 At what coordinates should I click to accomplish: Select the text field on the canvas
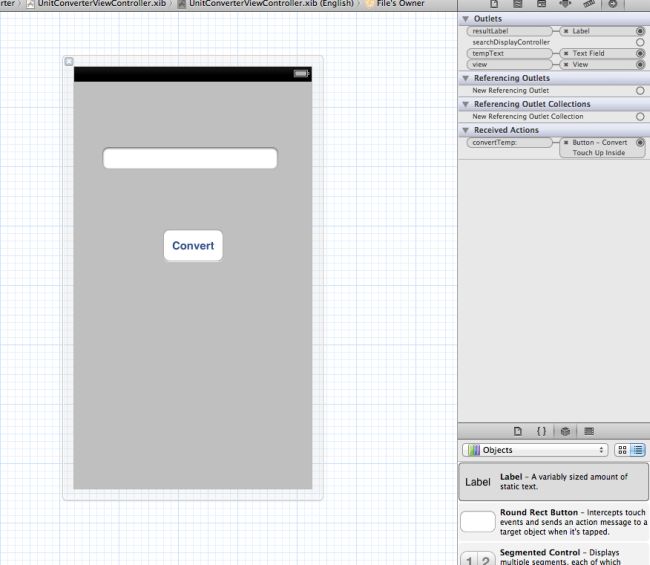(x=190, y=158)
